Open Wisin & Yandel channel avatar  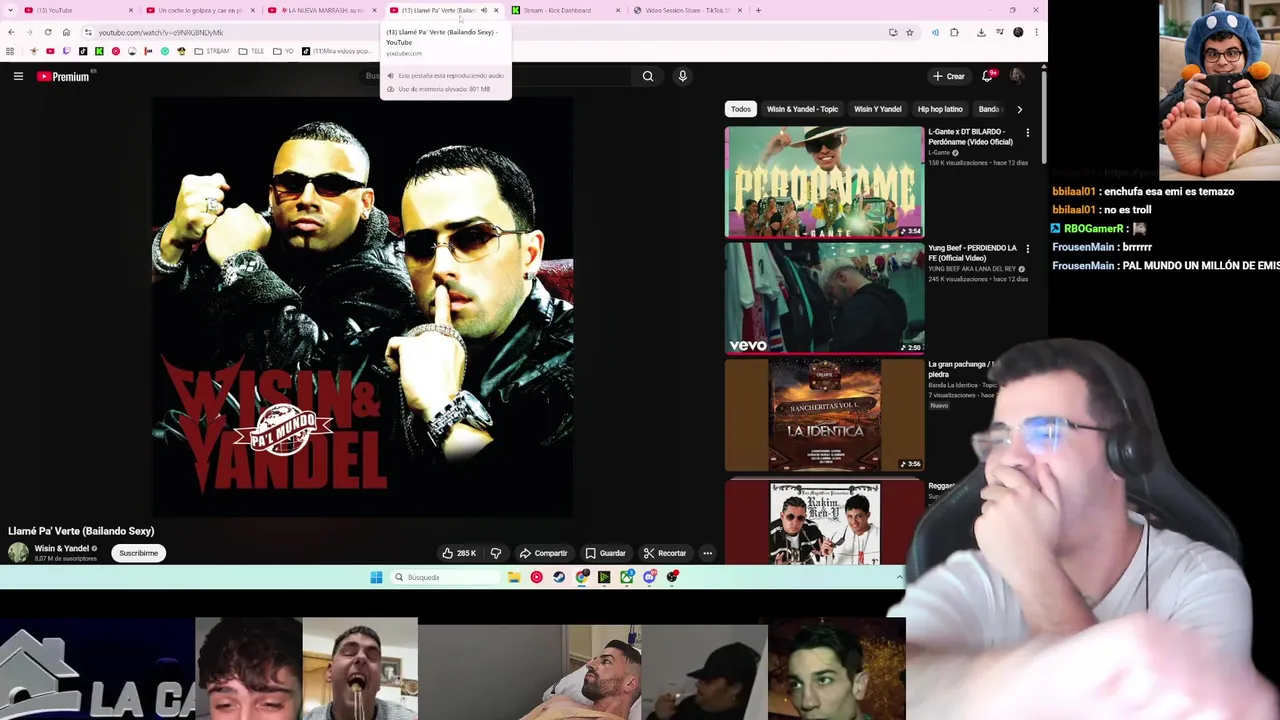click(18, 553)
